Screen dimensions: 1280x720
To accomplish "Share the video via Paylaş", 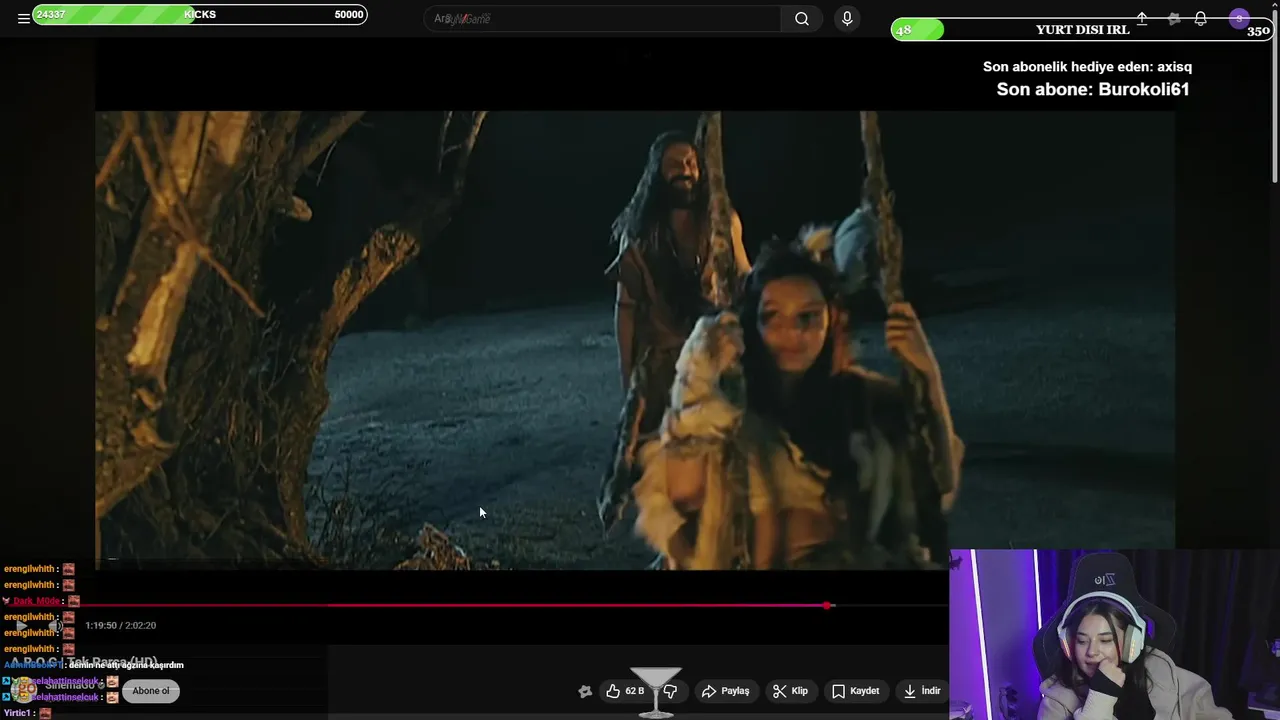I will [726, 691].
